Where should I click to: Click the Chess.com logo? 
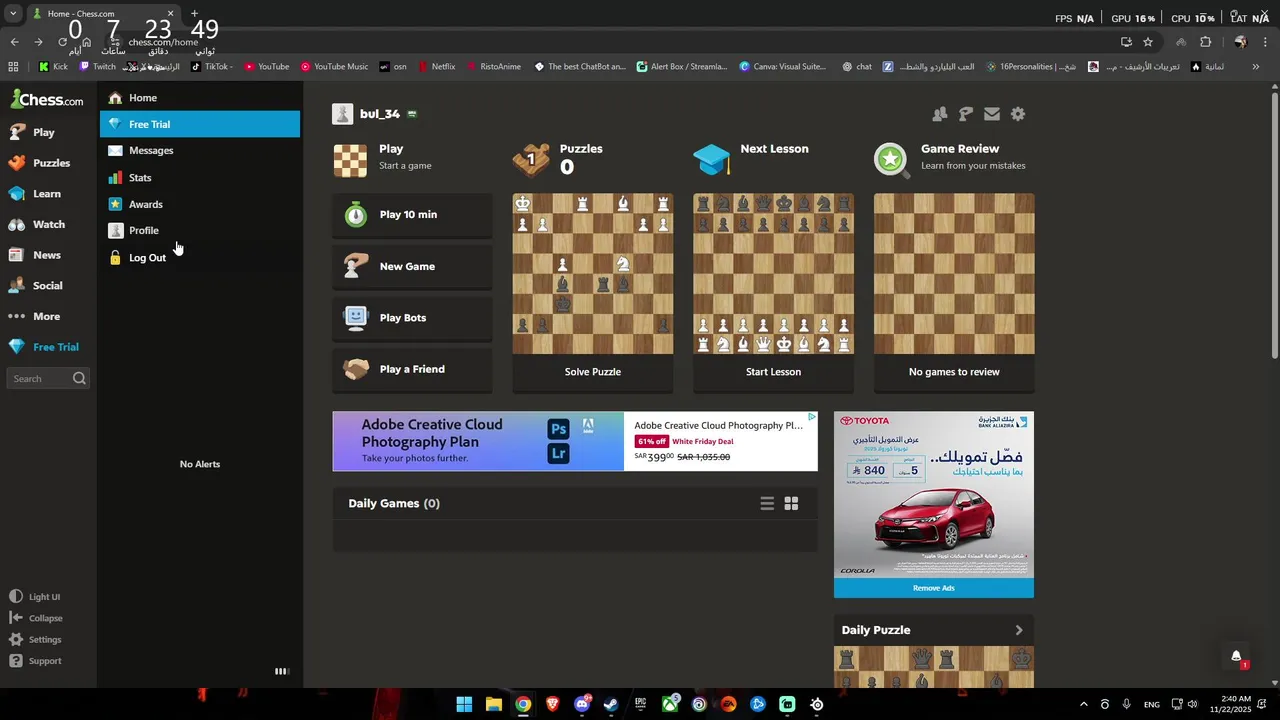pos(47,99)
